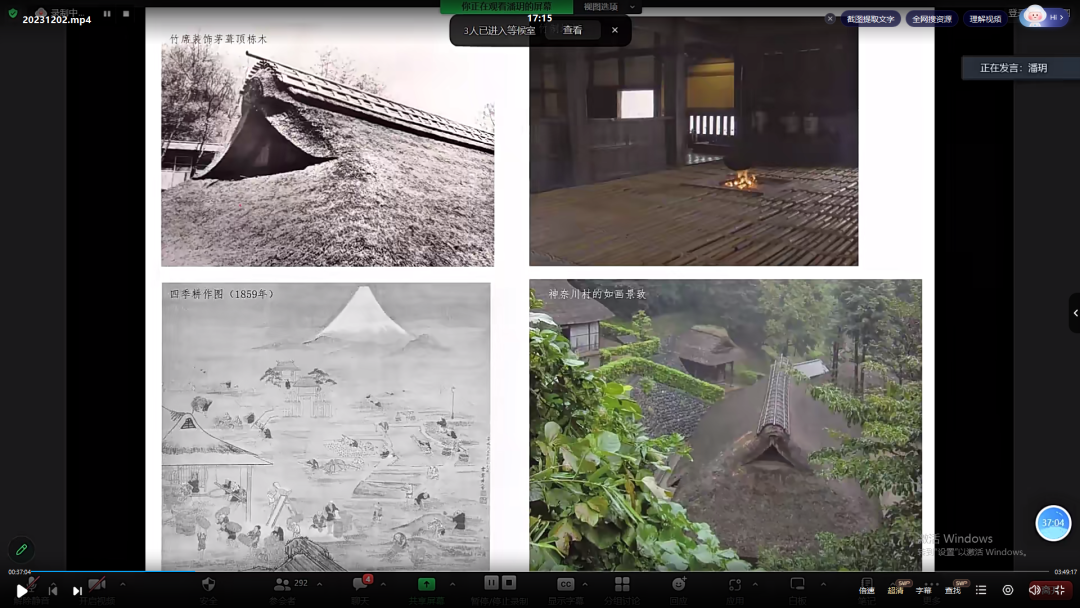
Task: Click 截图提取文字 button
Action: (x=870, y=19)
